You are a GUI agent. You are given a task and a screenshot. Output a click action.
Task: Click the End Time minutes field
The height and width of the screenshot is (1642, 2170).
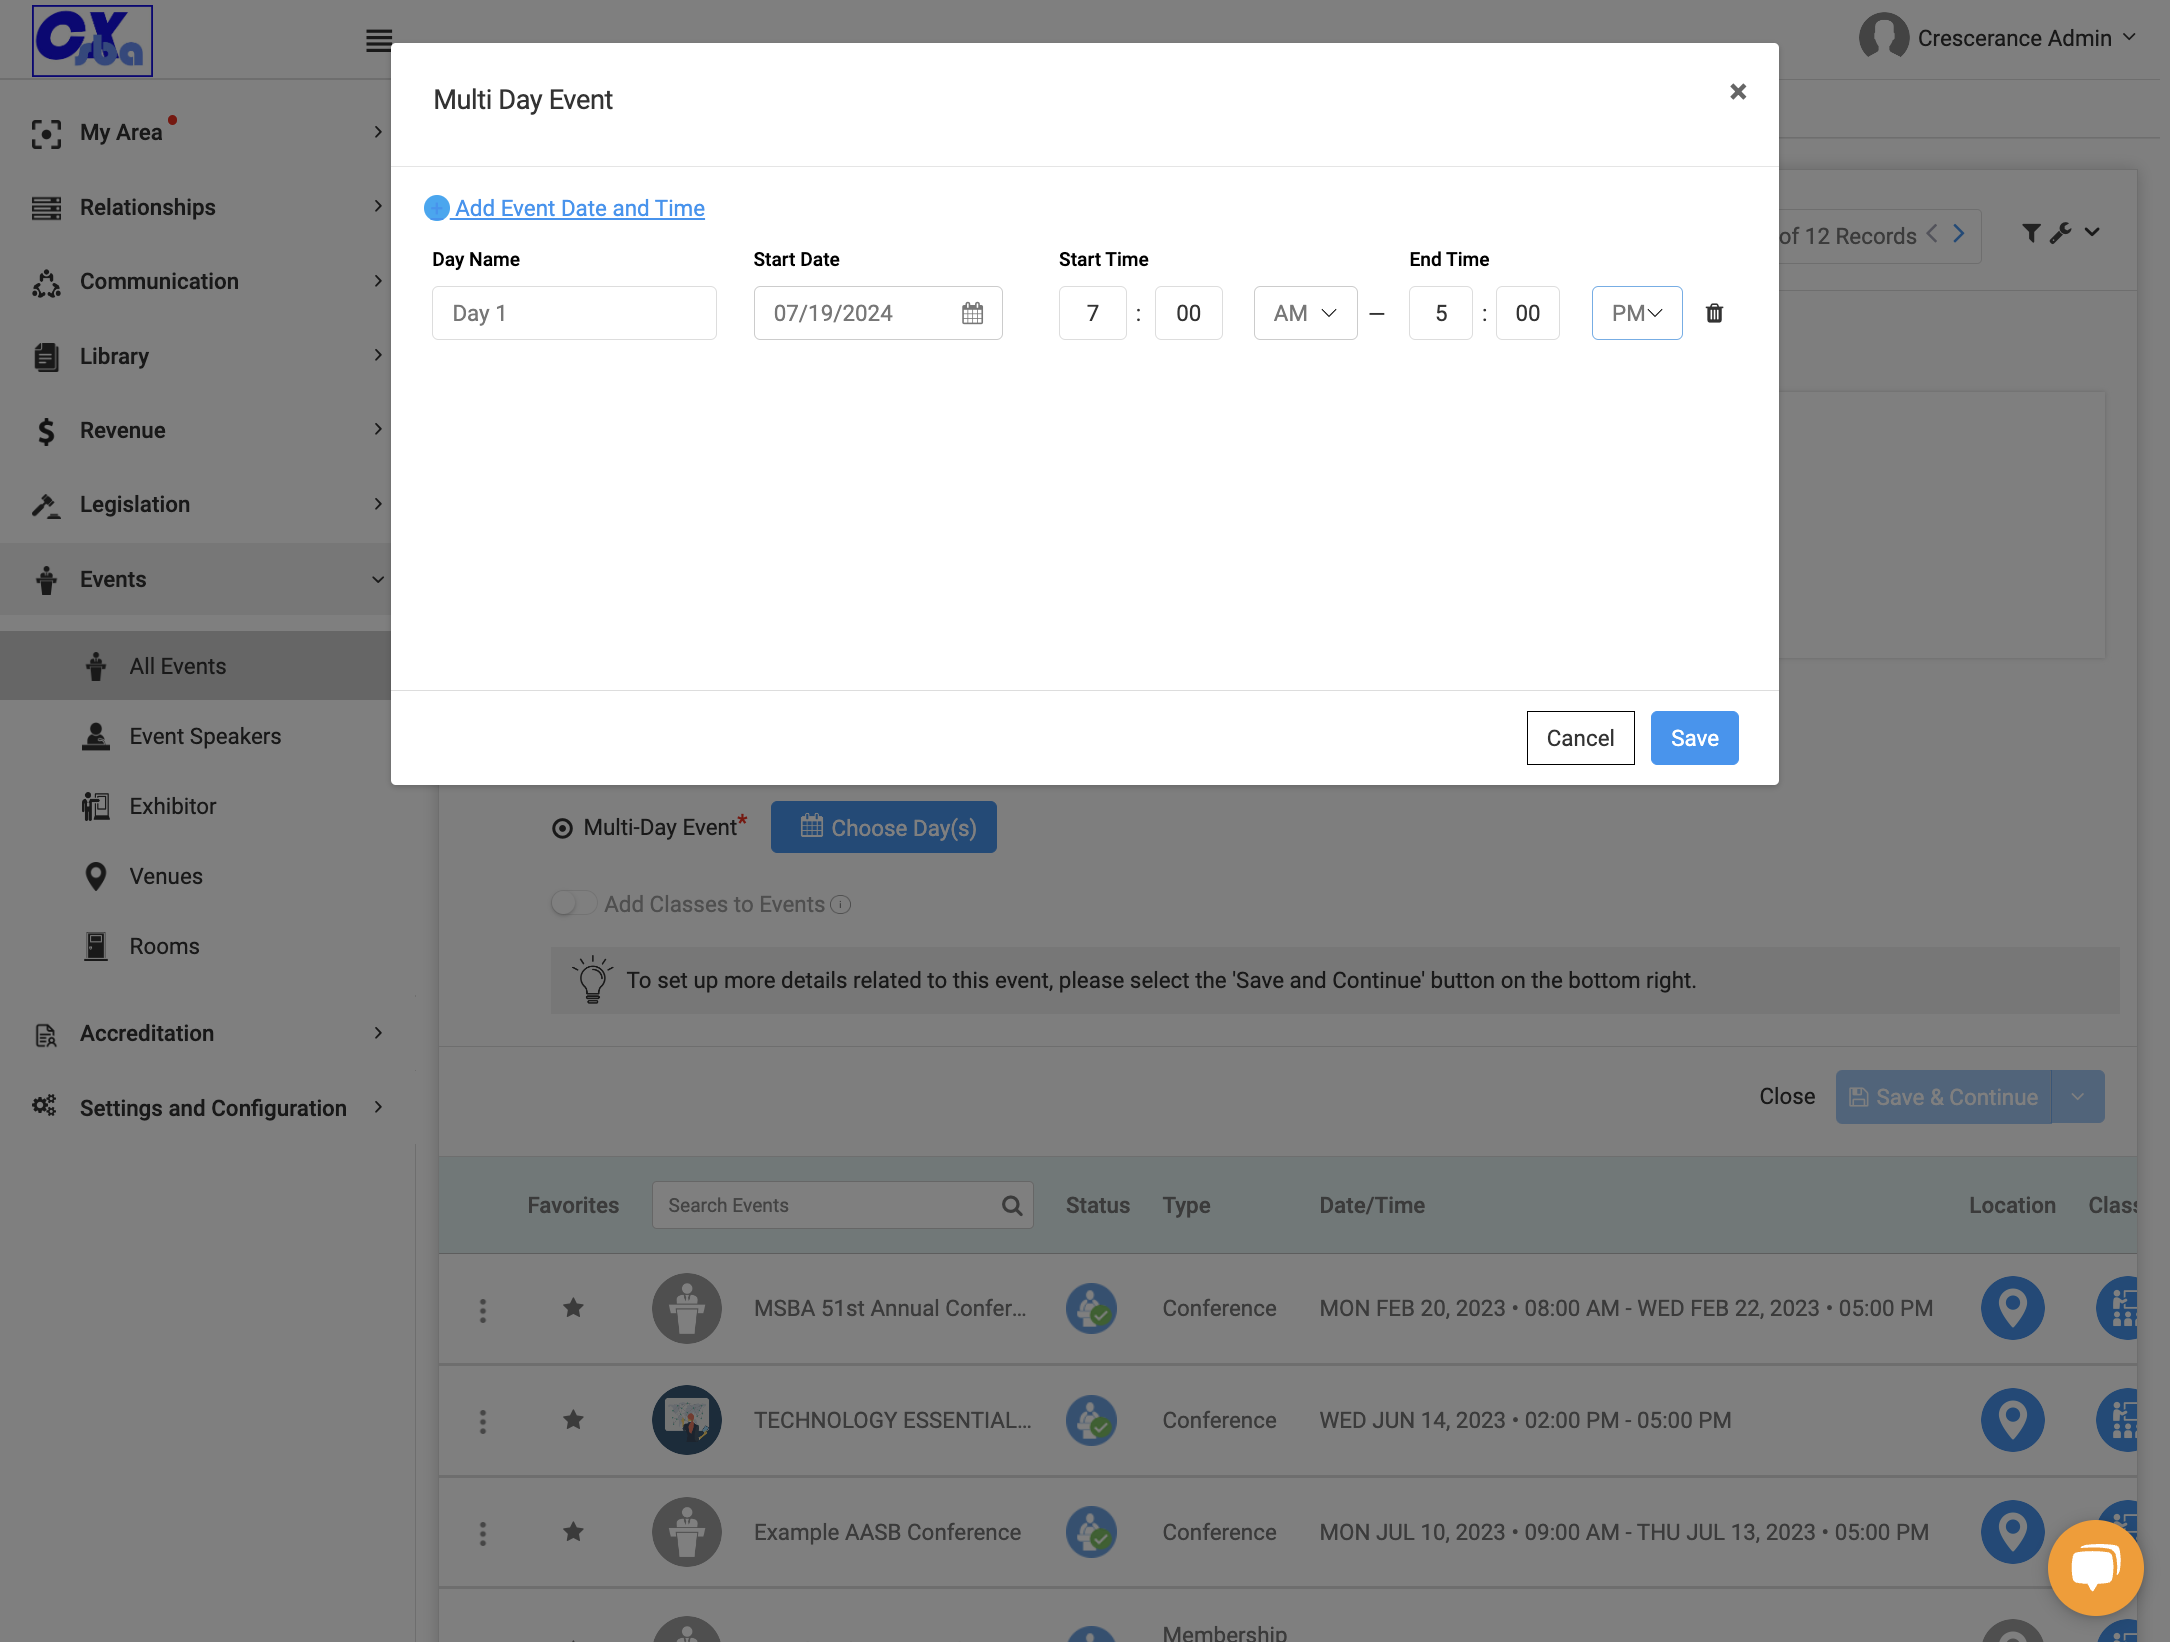[1527, 313]
